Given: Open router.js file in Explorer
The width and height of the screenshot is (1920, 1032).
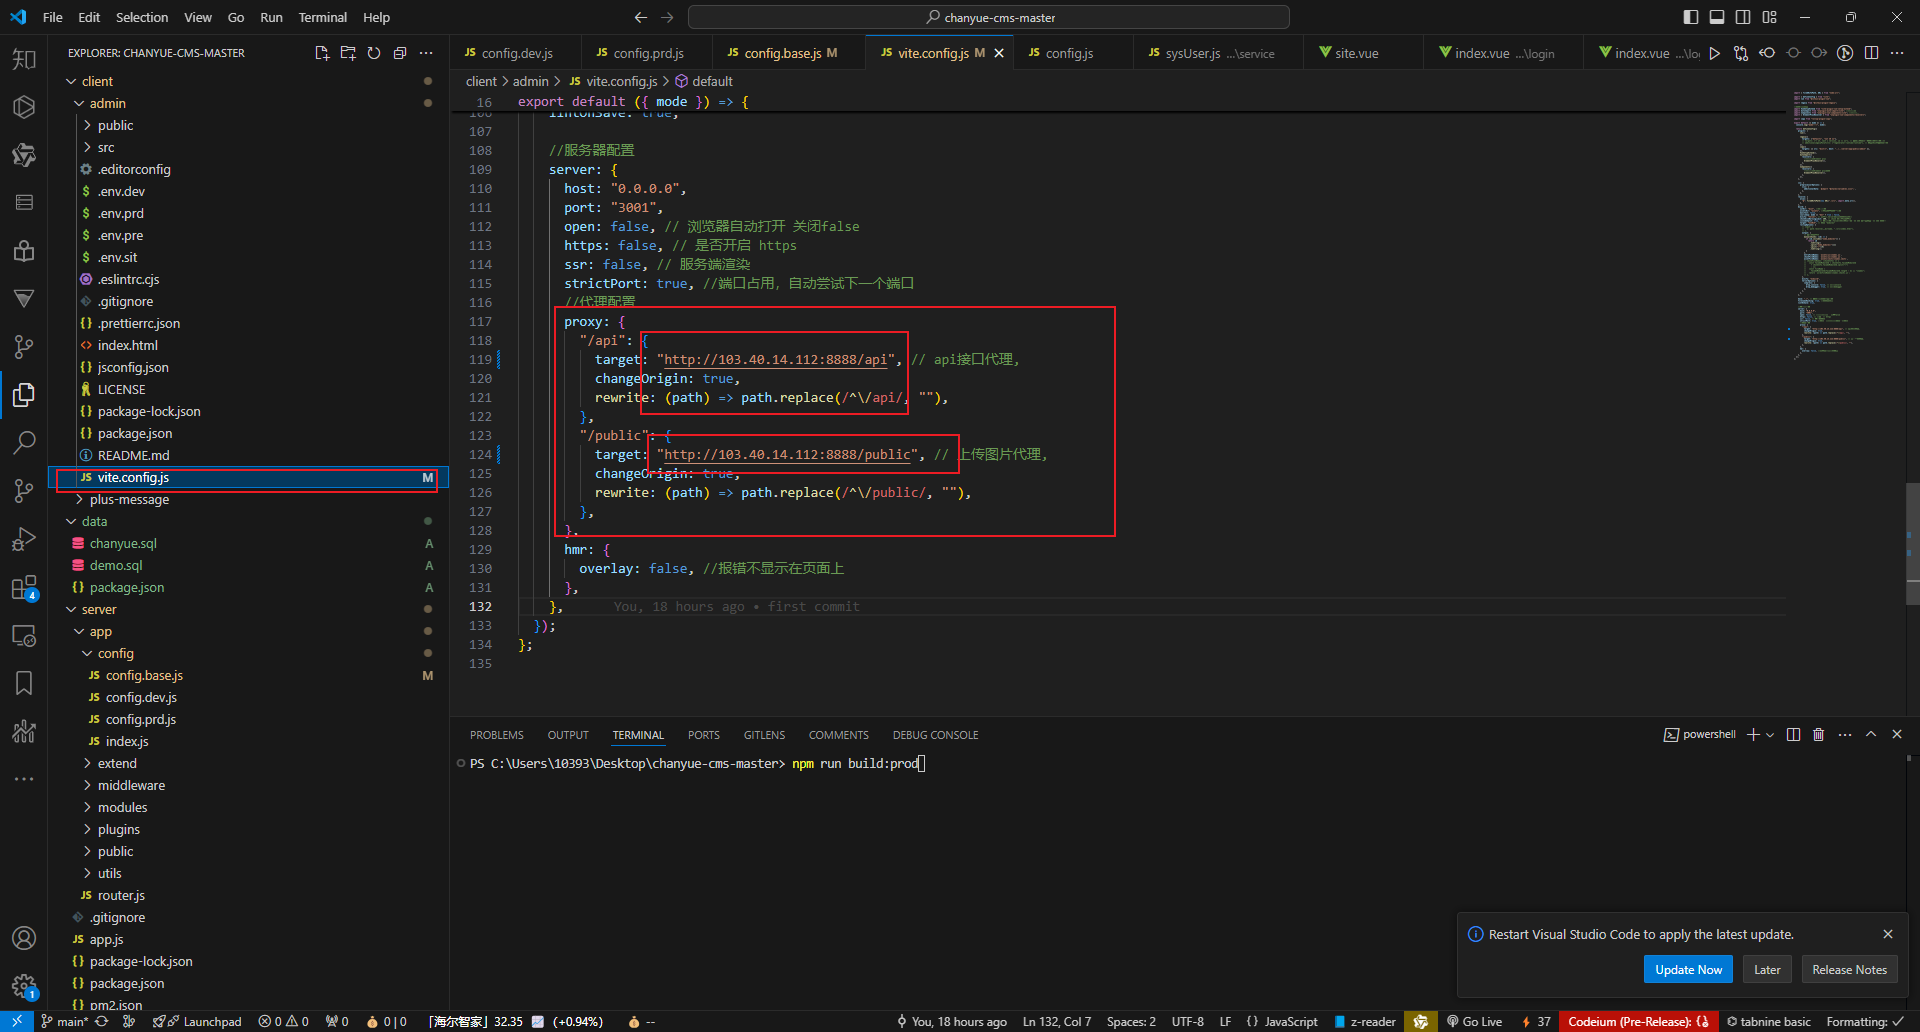Looking at the screenshot, I should coord(121,895).
